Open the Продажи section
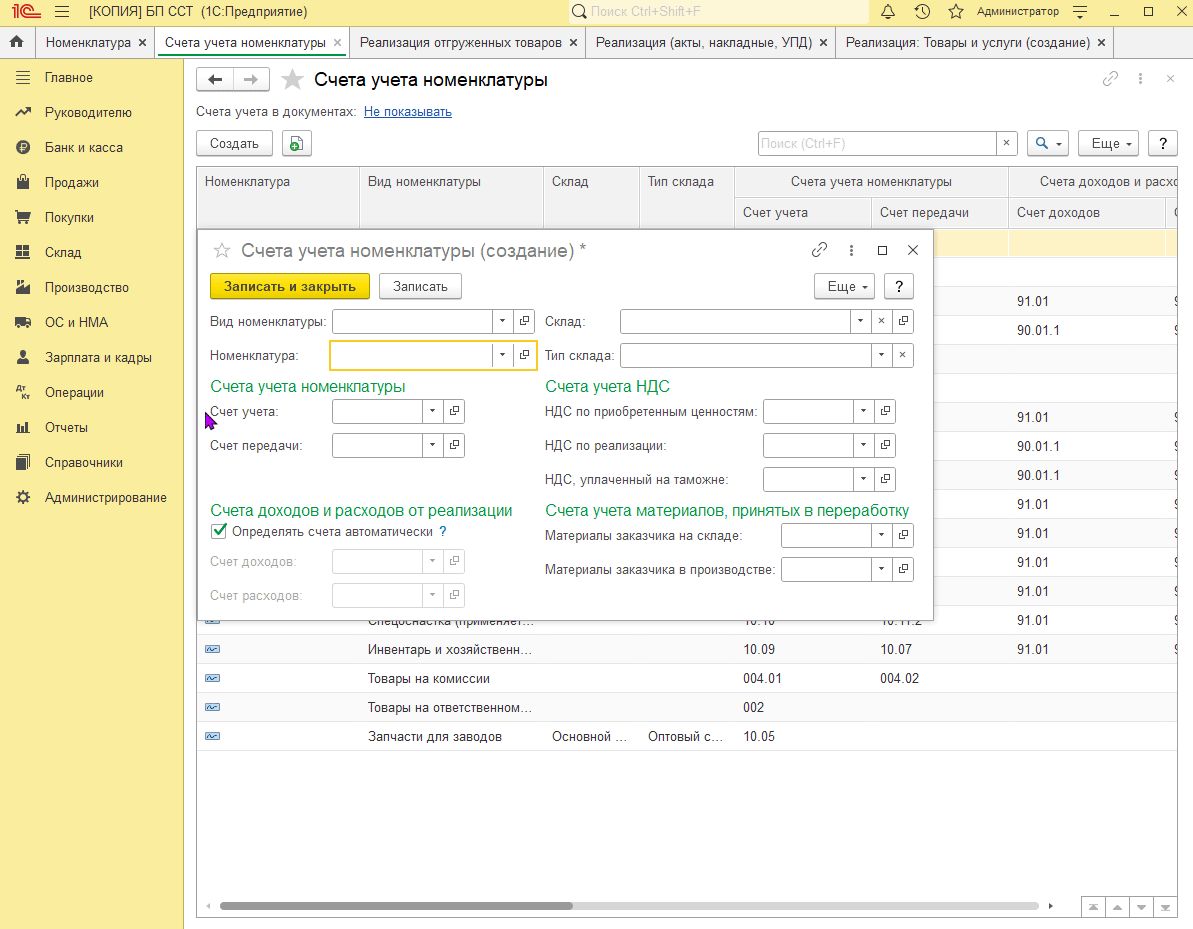 click(x=72, y=183)
